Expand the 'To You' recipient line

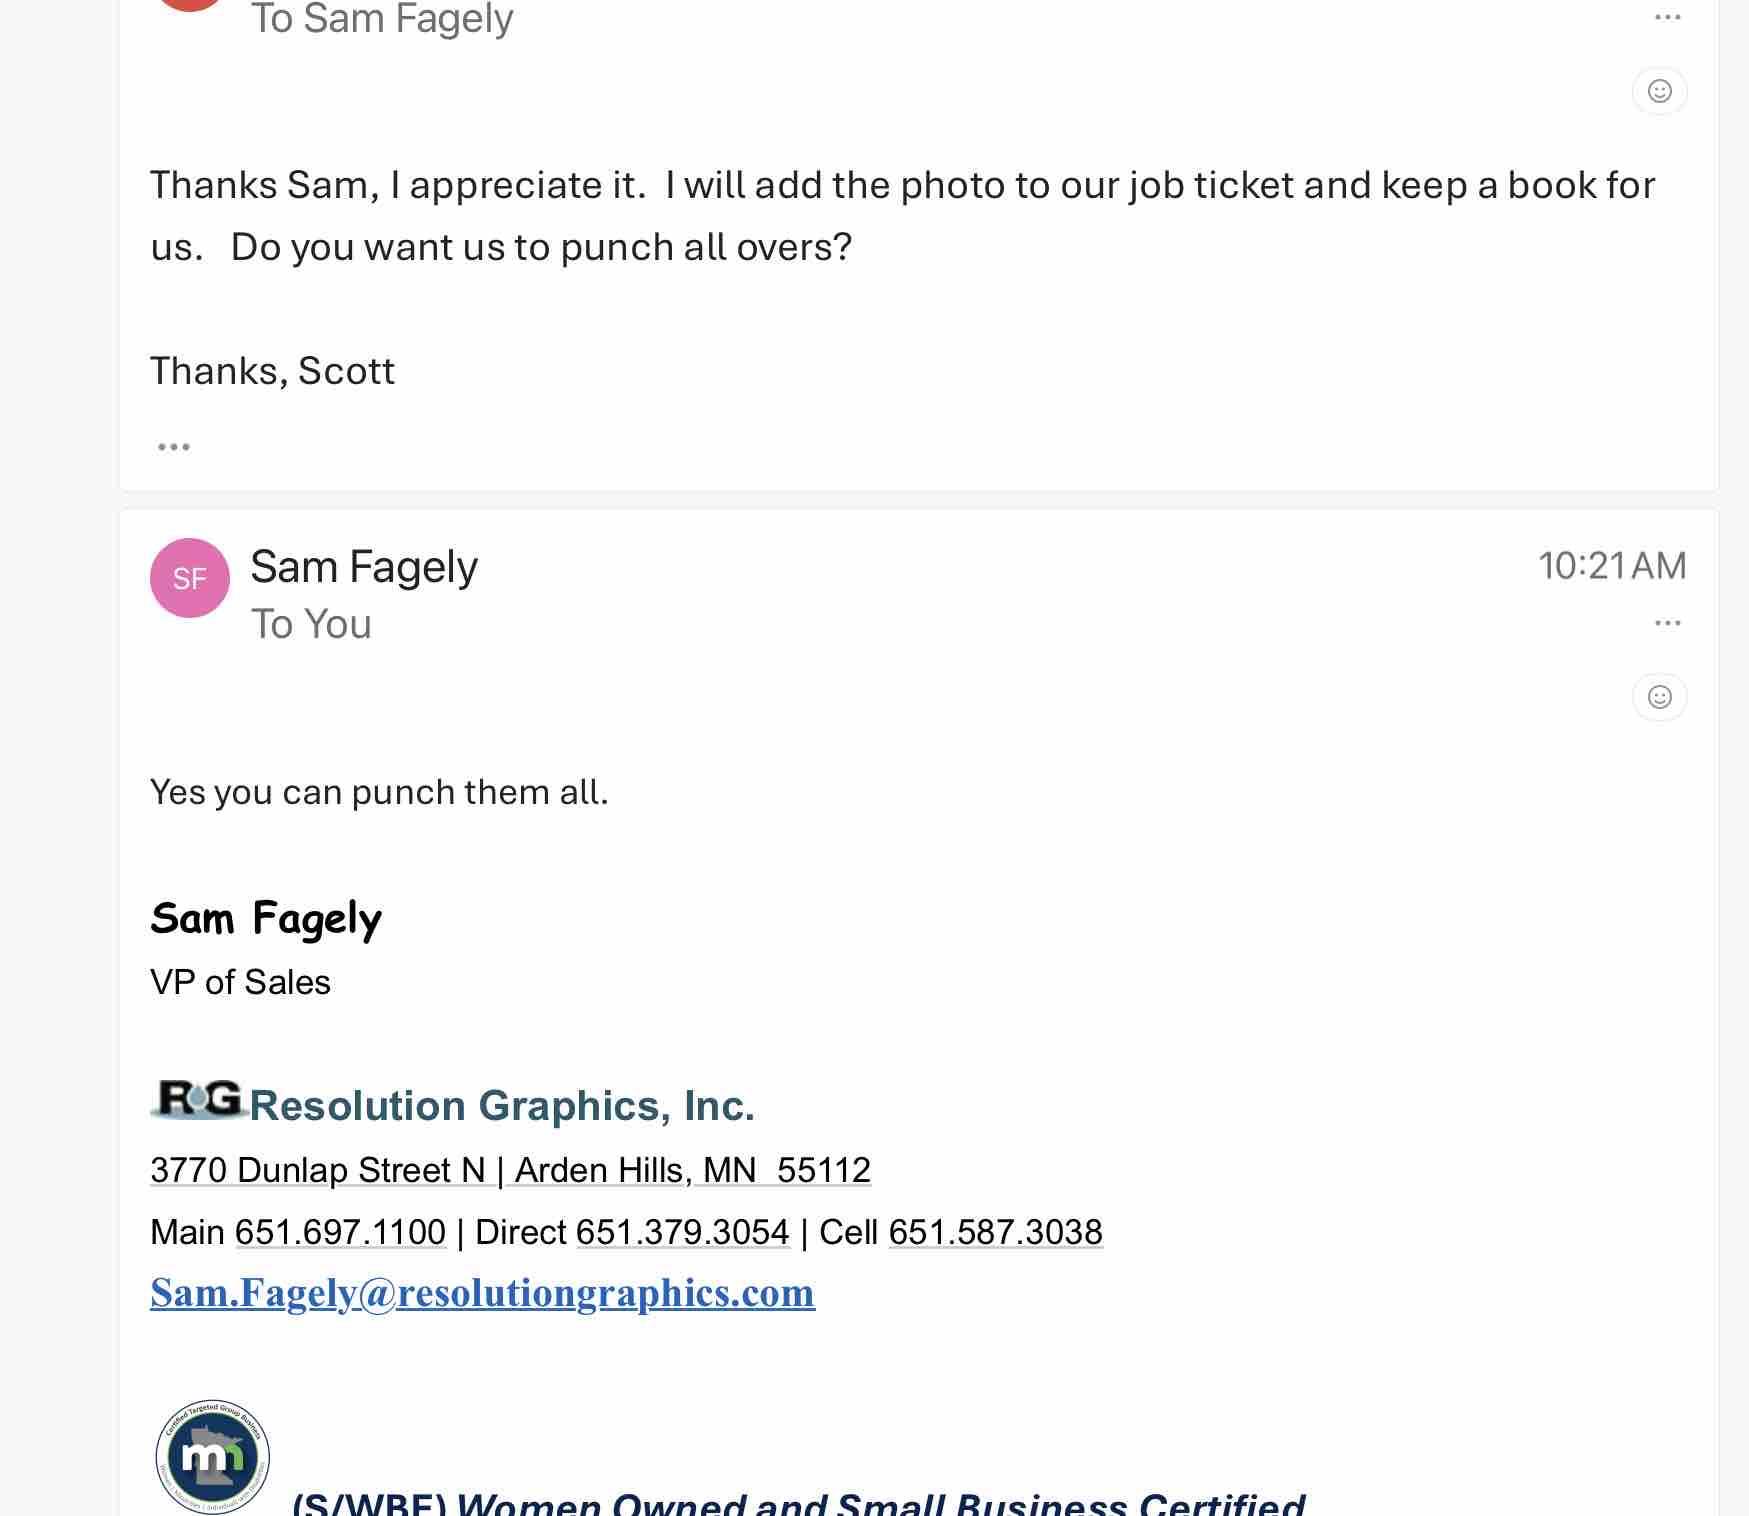tap(311, 624)
